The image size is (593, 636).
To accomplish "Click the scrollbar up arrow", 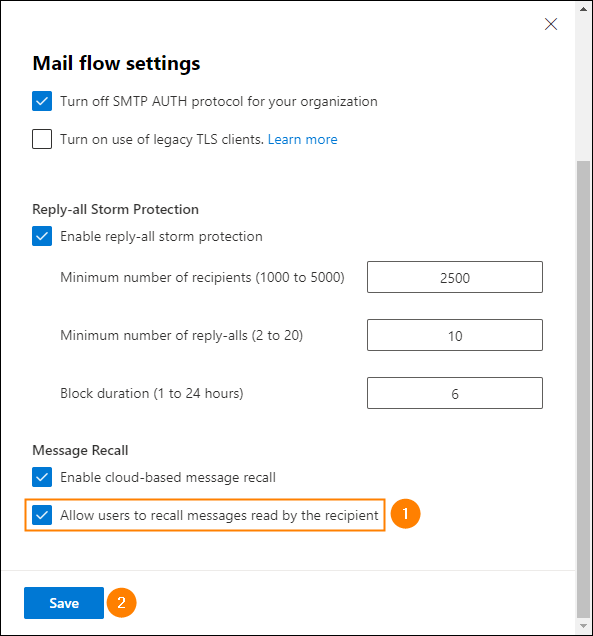I will click(x=583, y=9).
